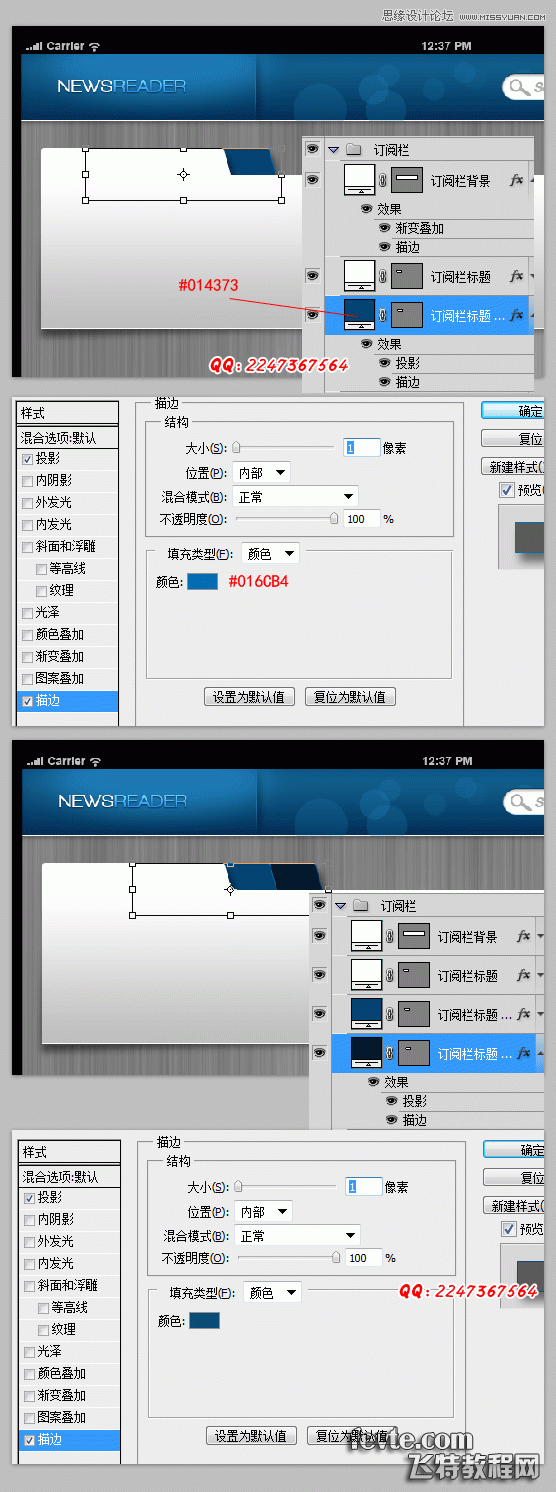This screenshot has height=1492, width=556.
Task: Toggle the 预览 checkbox in the lower dialog
Action: [509, 1229]
